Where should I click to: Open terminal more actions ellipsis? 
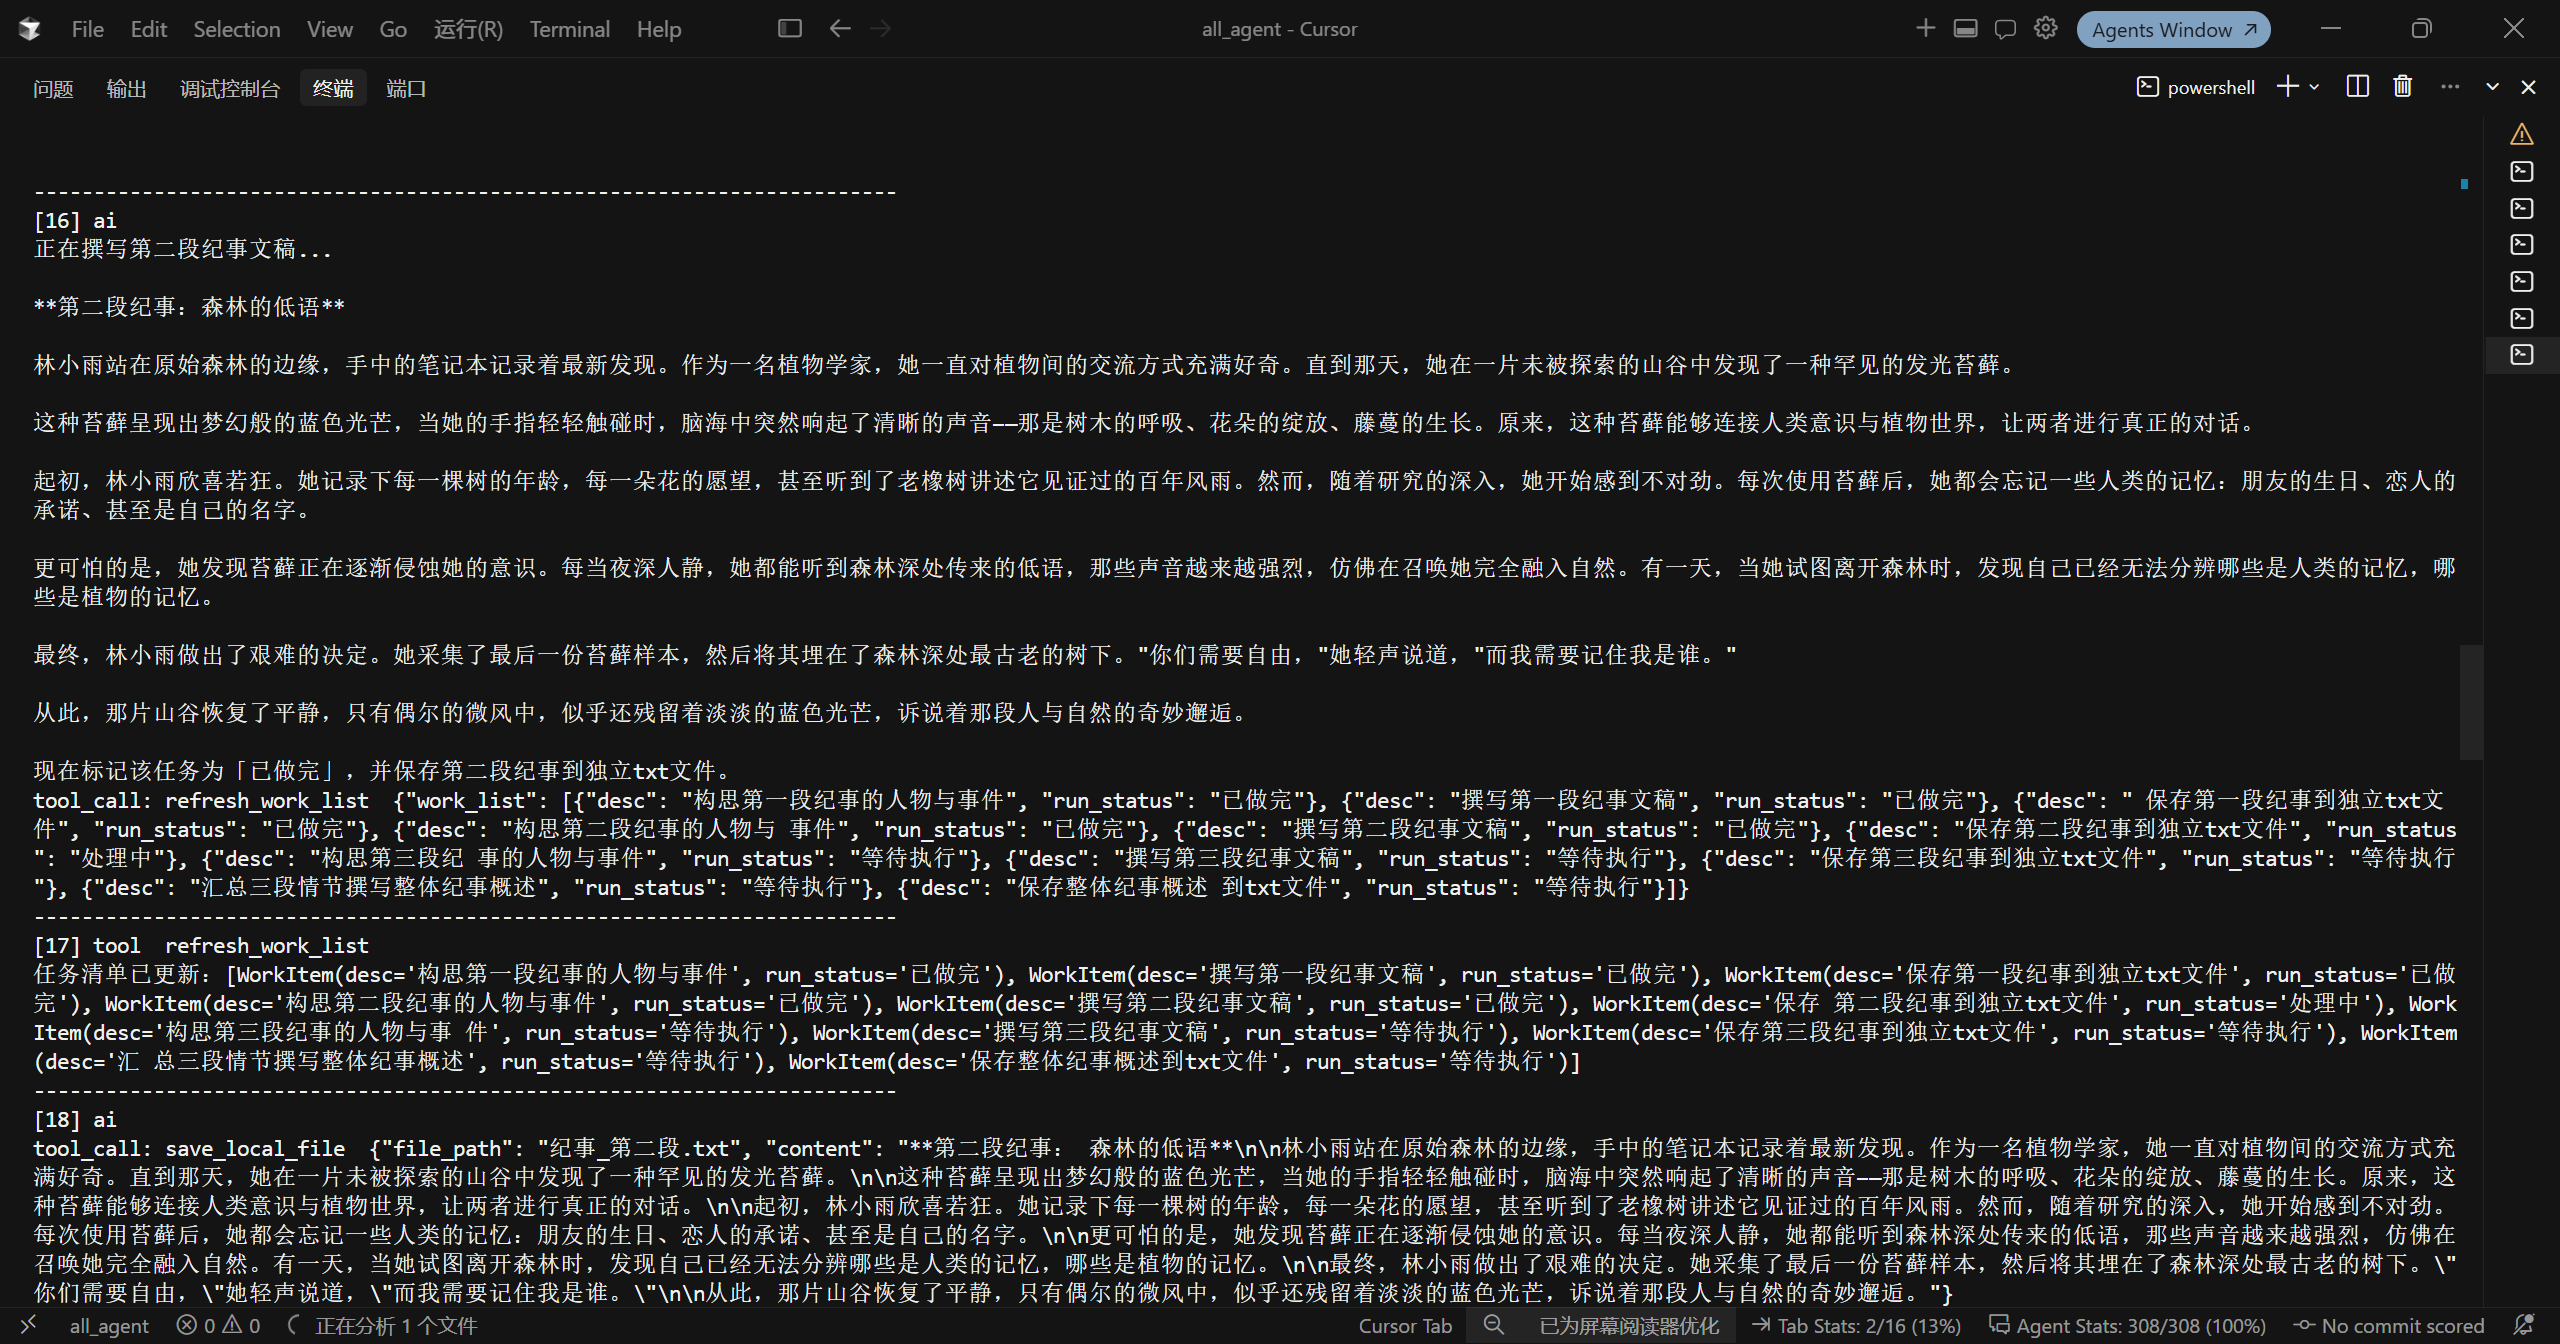(2449, 87)
